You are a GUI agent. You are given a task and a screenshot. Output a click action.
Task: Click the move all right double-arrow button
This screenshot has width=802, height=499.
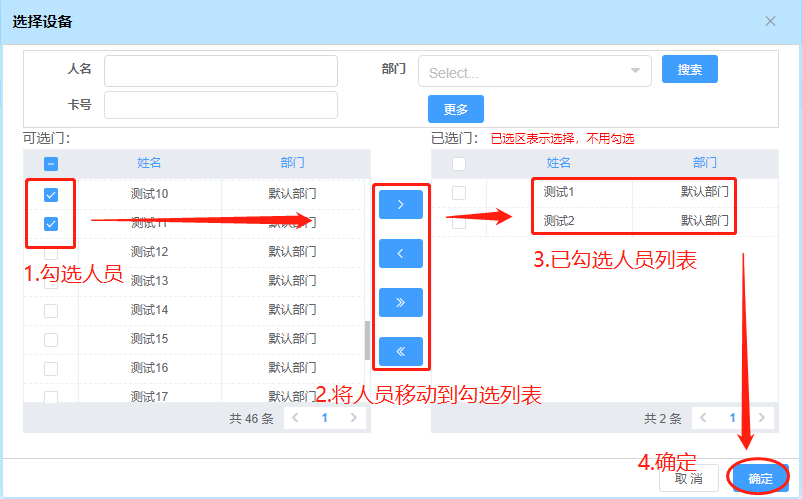pos(400,302)
